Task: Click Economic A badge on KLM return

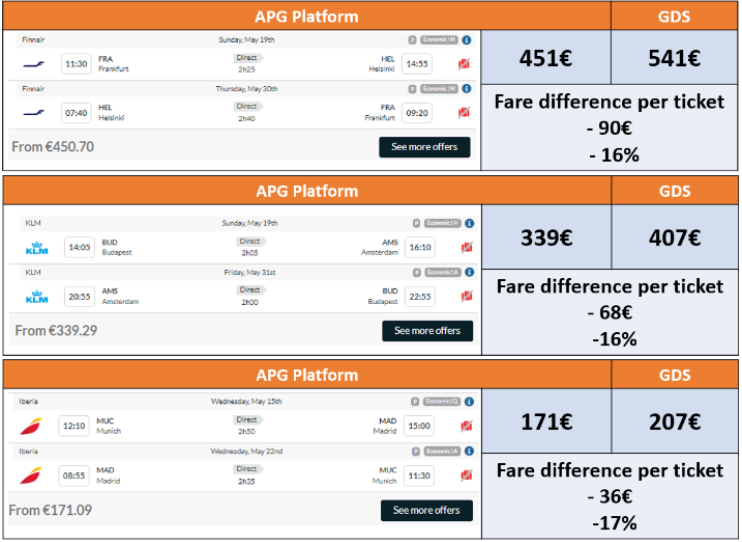Action: pos(442,272)
